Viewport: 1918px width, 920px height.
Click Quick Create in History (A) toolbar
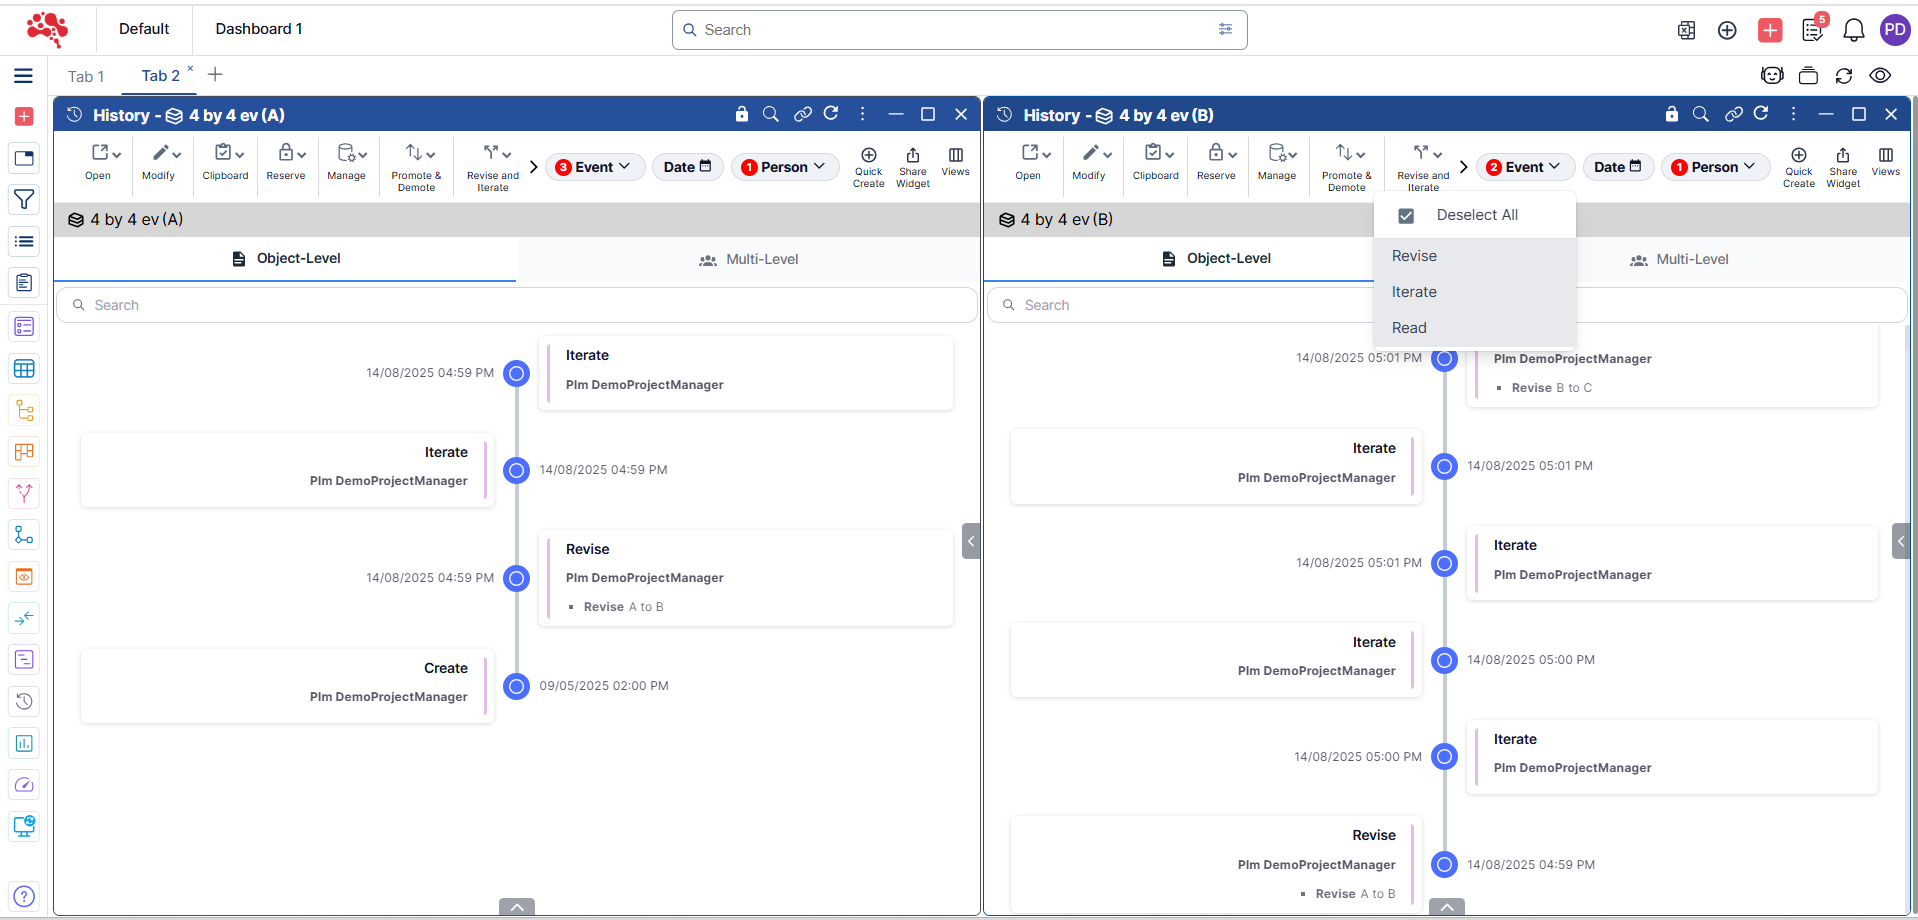coord(868,167)
